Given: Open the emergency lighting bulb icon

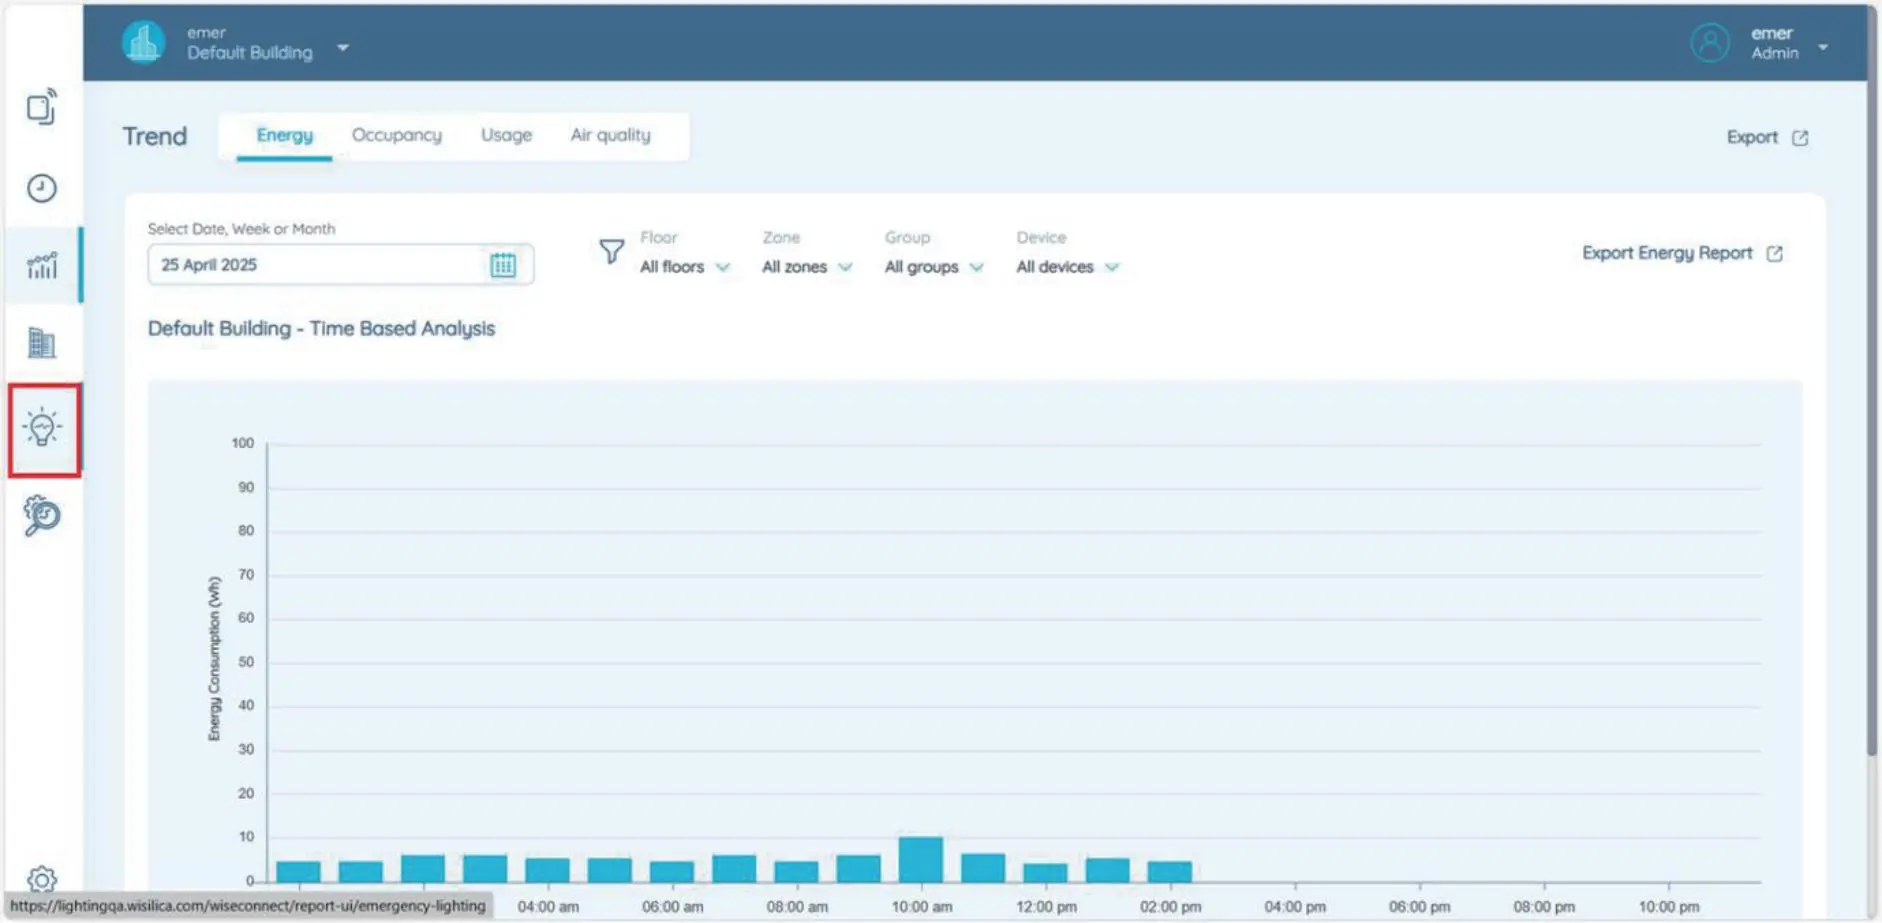Looking at the screenshot, I should [43, 428].
